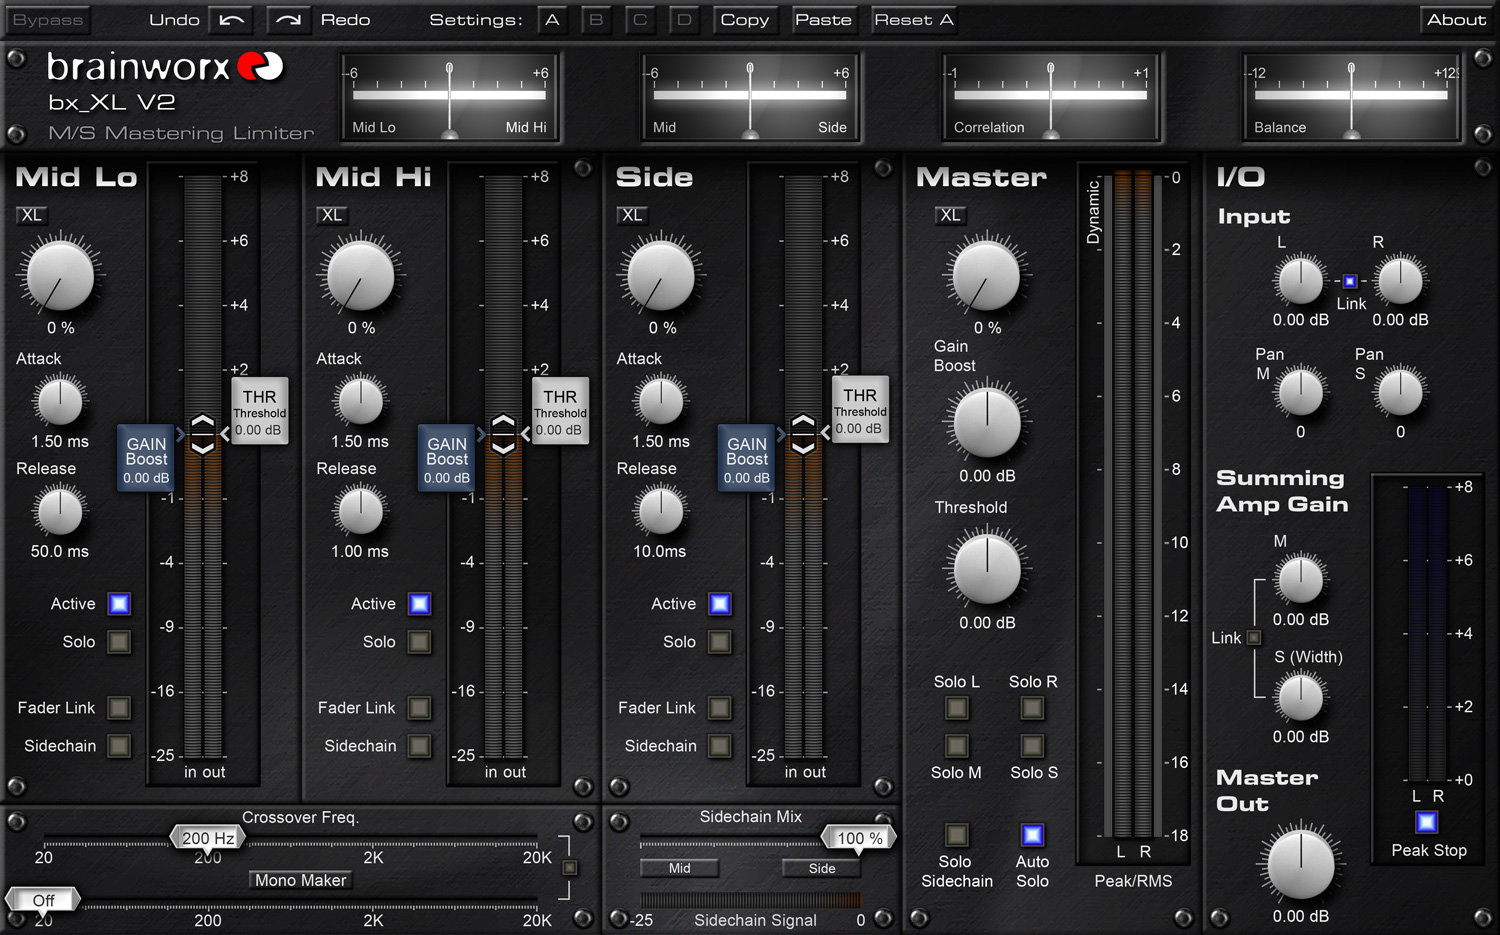This screenshot has height=935, width=1500.
Task: Click the Reset A button
Action: 913,19
